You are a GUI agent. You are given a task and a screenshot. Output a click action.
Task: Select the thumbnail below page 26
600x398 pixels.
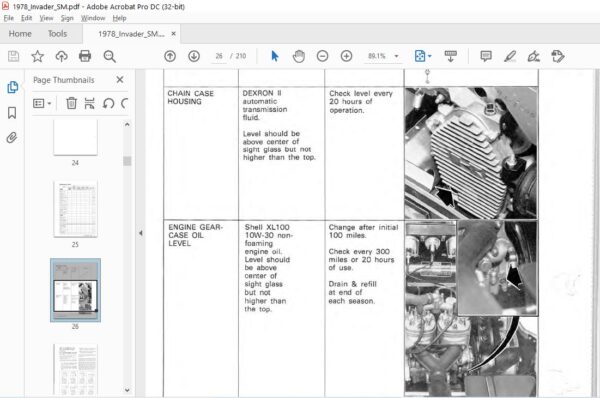(x=75, y=369)
